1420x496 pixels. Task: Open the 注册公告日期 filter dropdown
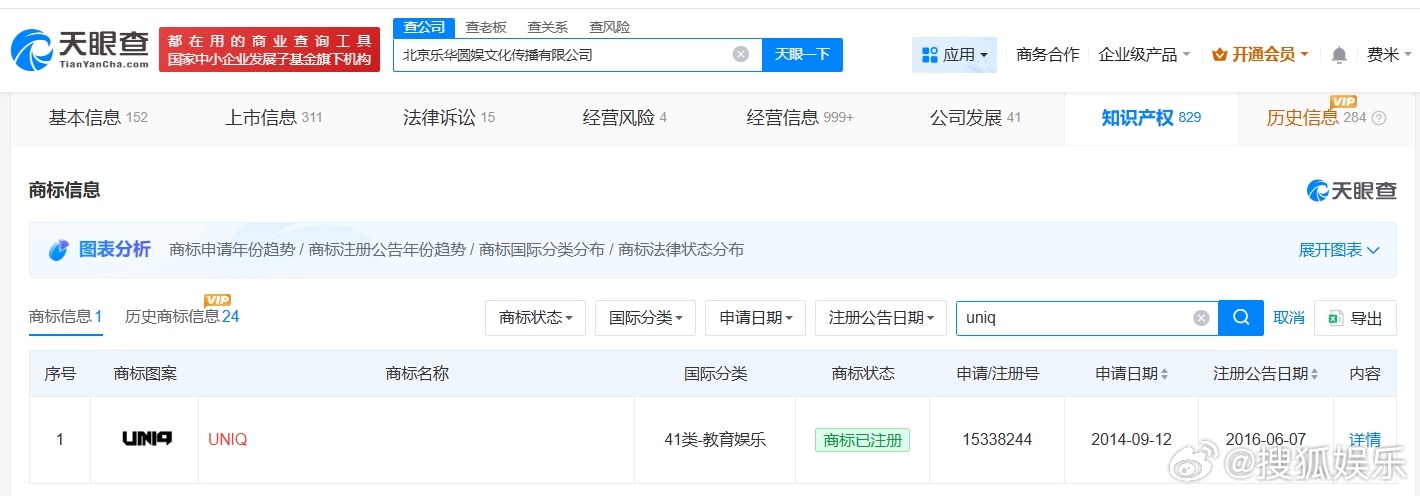coord(881,318)
